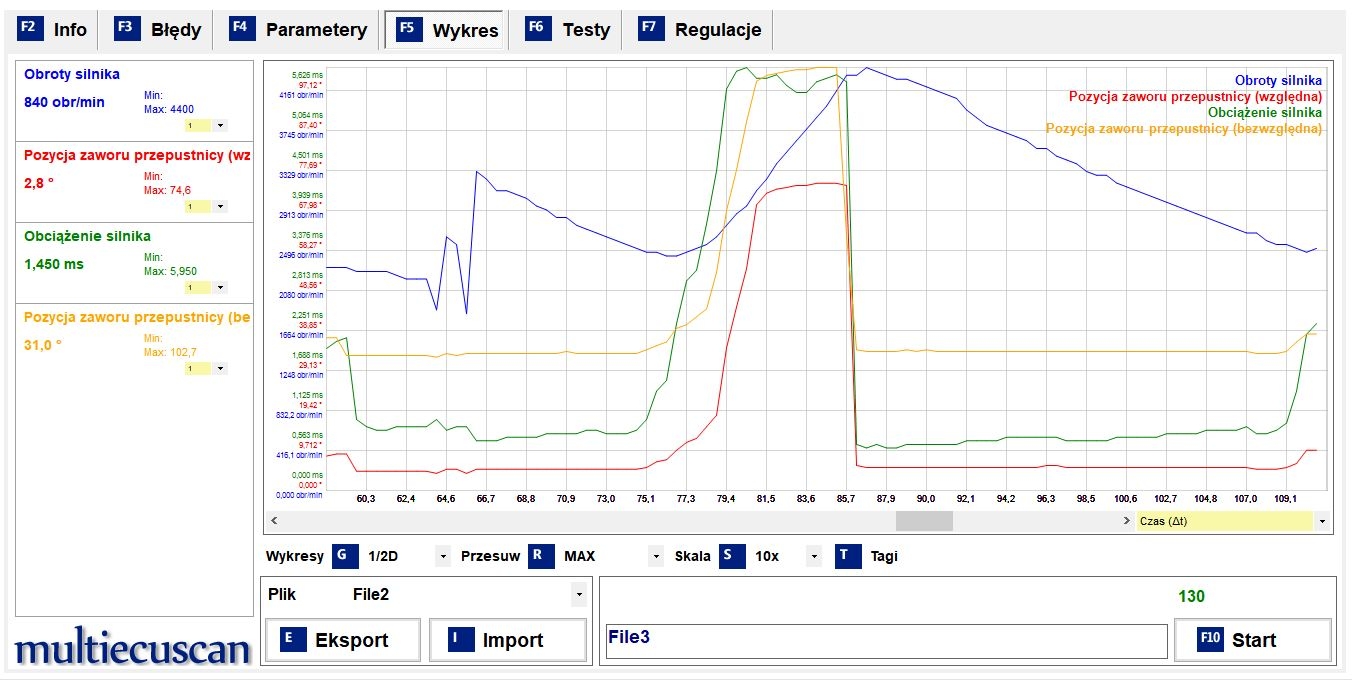Click the E key icon on Eksport
This screenshot has width=1352, height=680.
tap(293, 639)
